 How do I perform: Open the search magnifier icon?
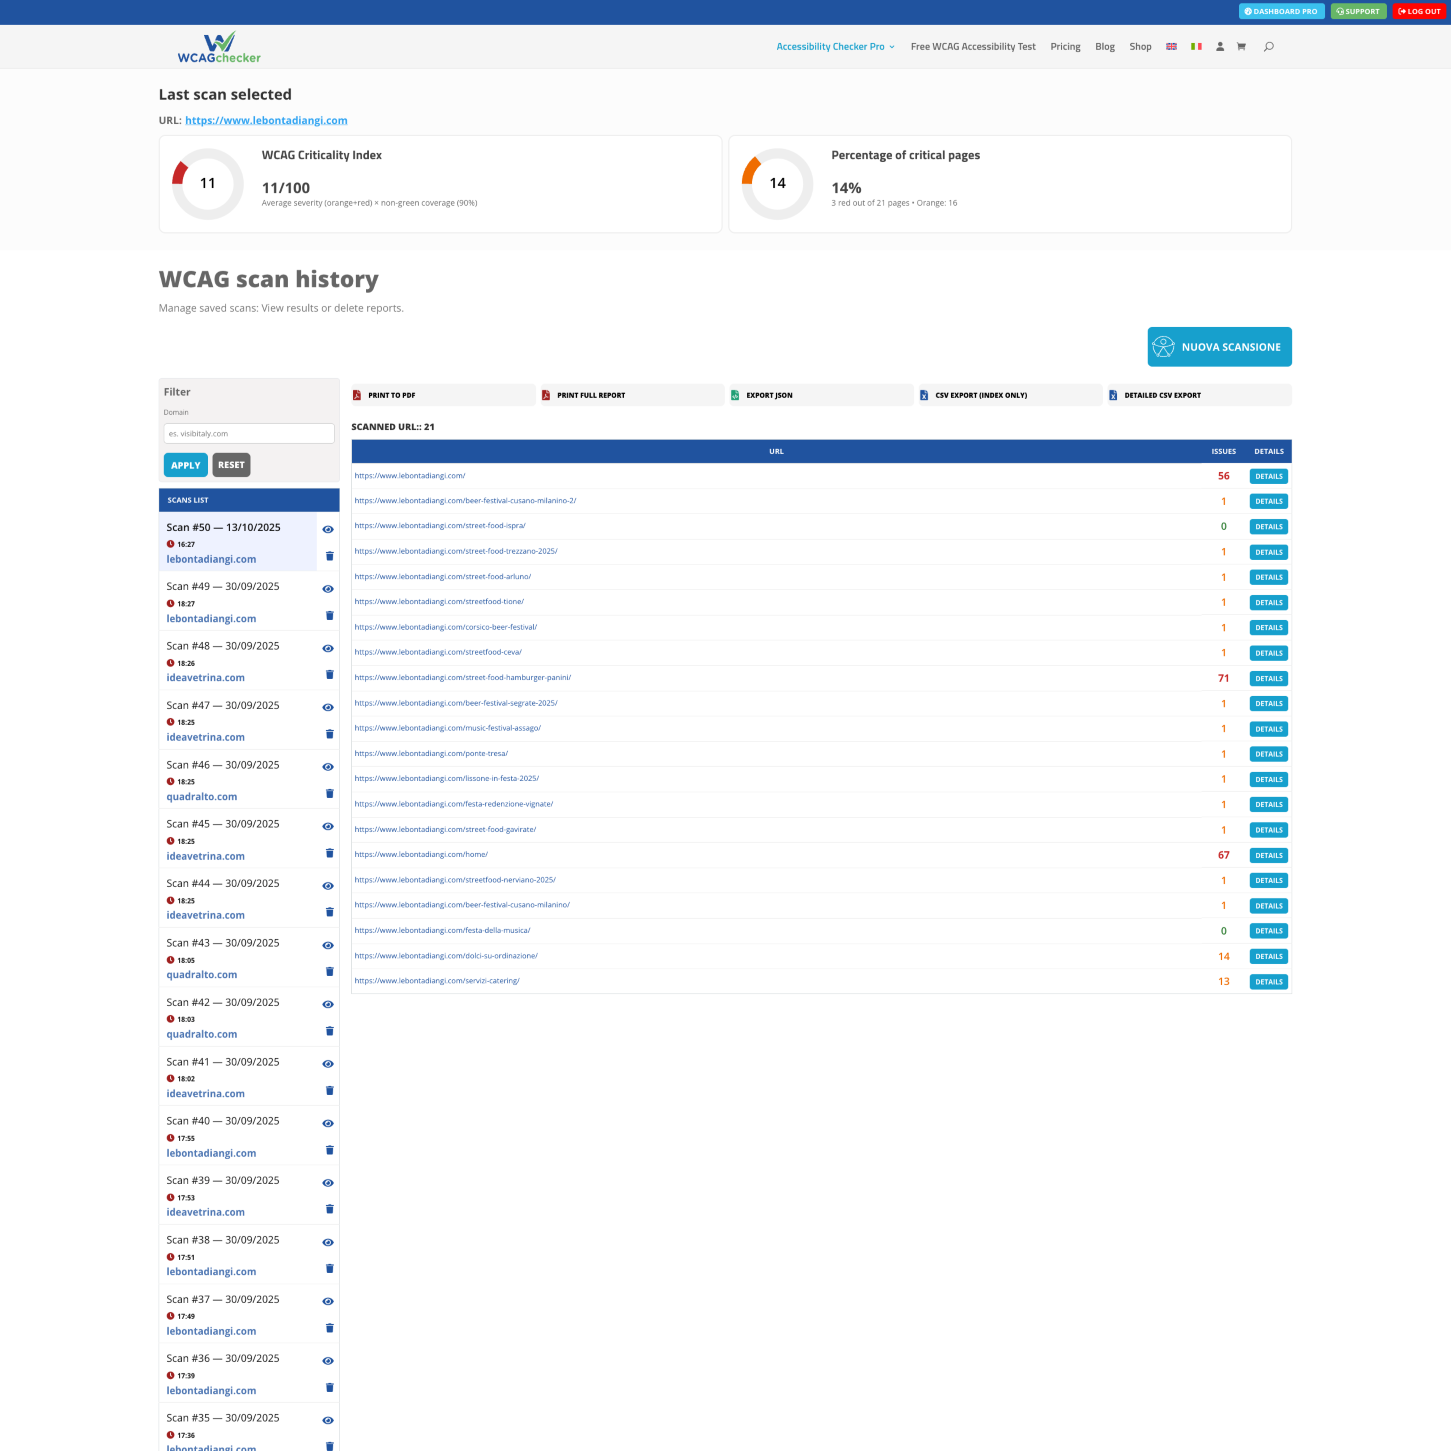coord(1269,47)
